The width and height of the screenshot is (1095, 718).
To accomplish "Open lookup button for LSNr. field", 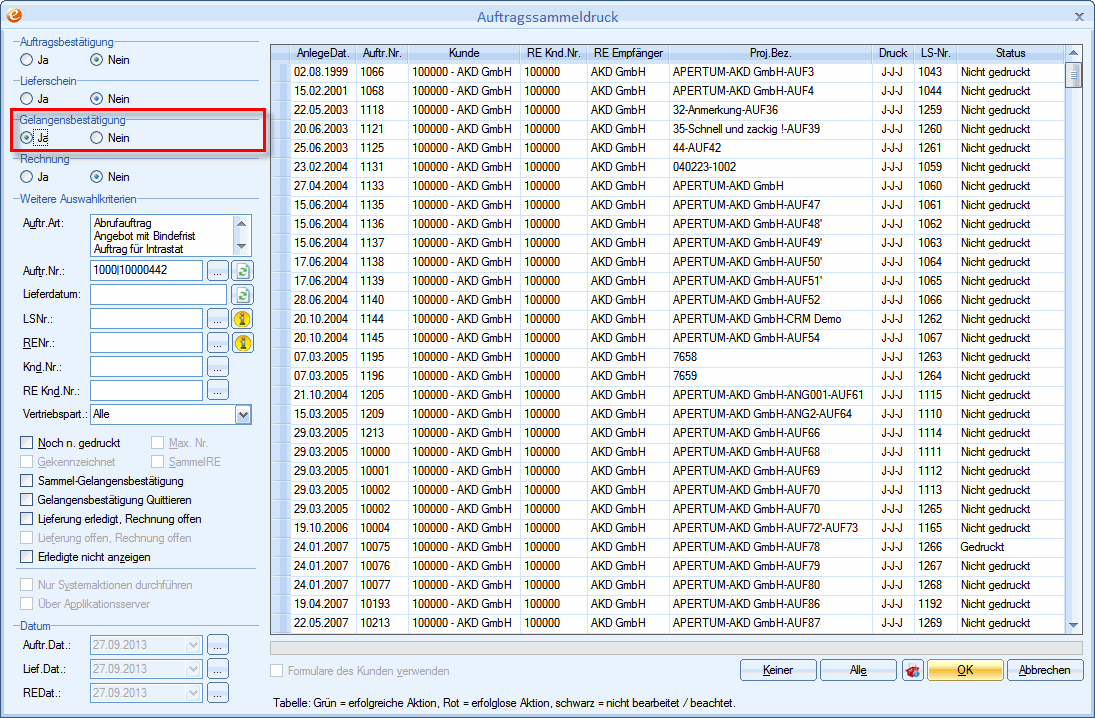I will (x=218, y=319).
